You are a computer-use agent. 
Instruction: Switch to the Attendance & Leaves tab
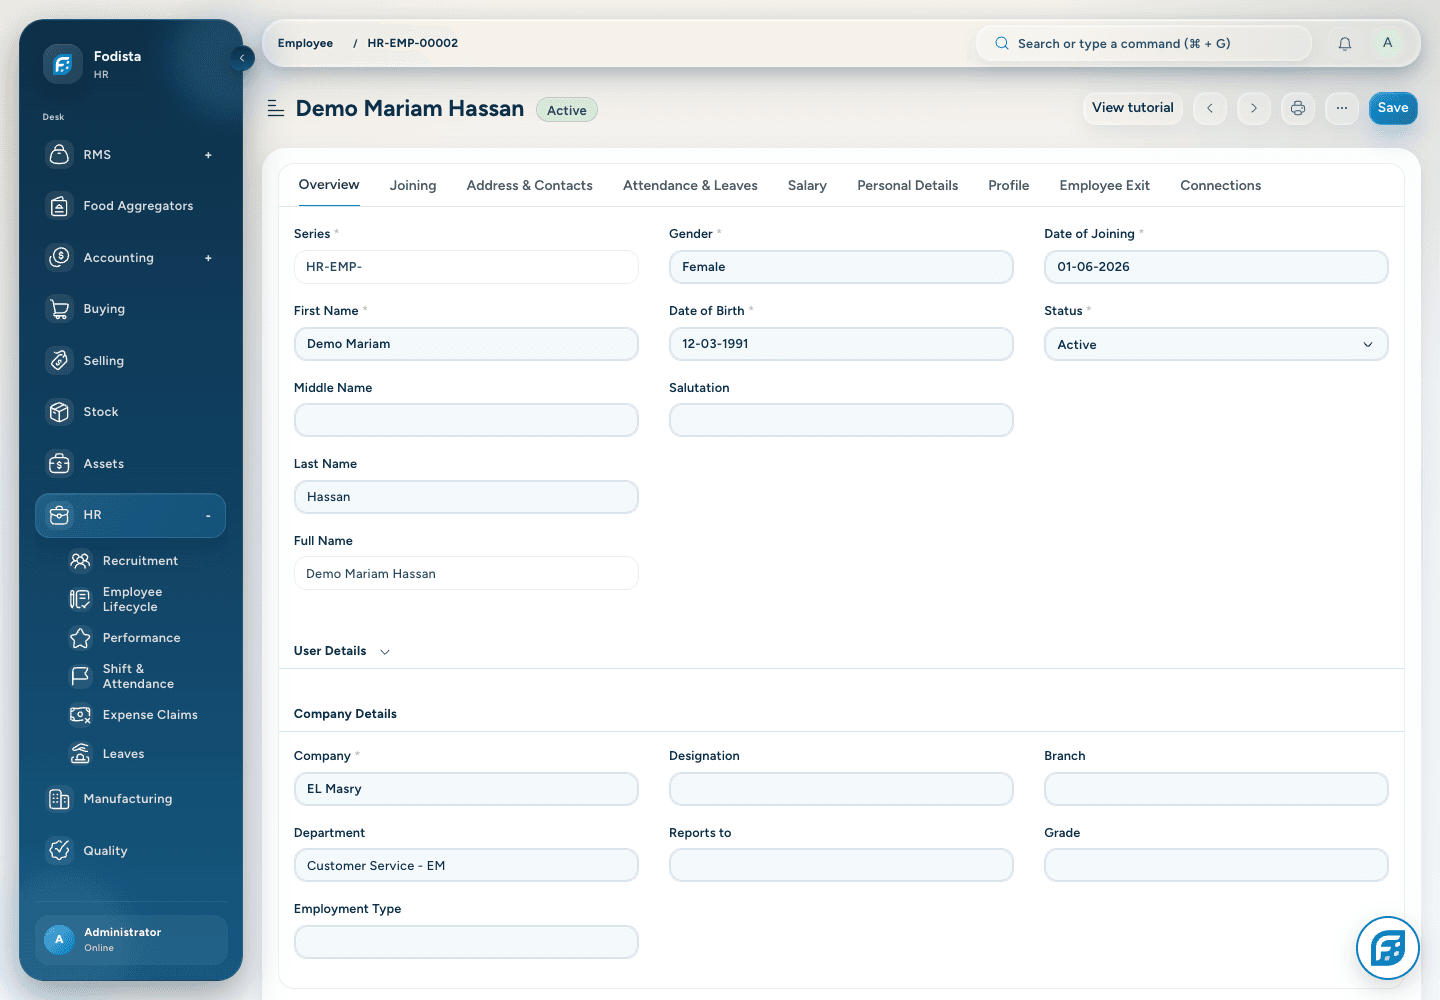690,186
